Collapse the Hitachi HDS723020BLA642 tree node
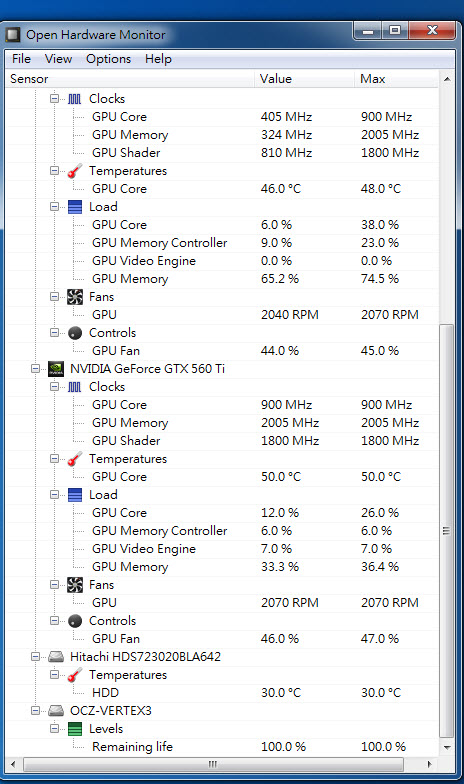 pyautogui.click(x=36, y=656)
